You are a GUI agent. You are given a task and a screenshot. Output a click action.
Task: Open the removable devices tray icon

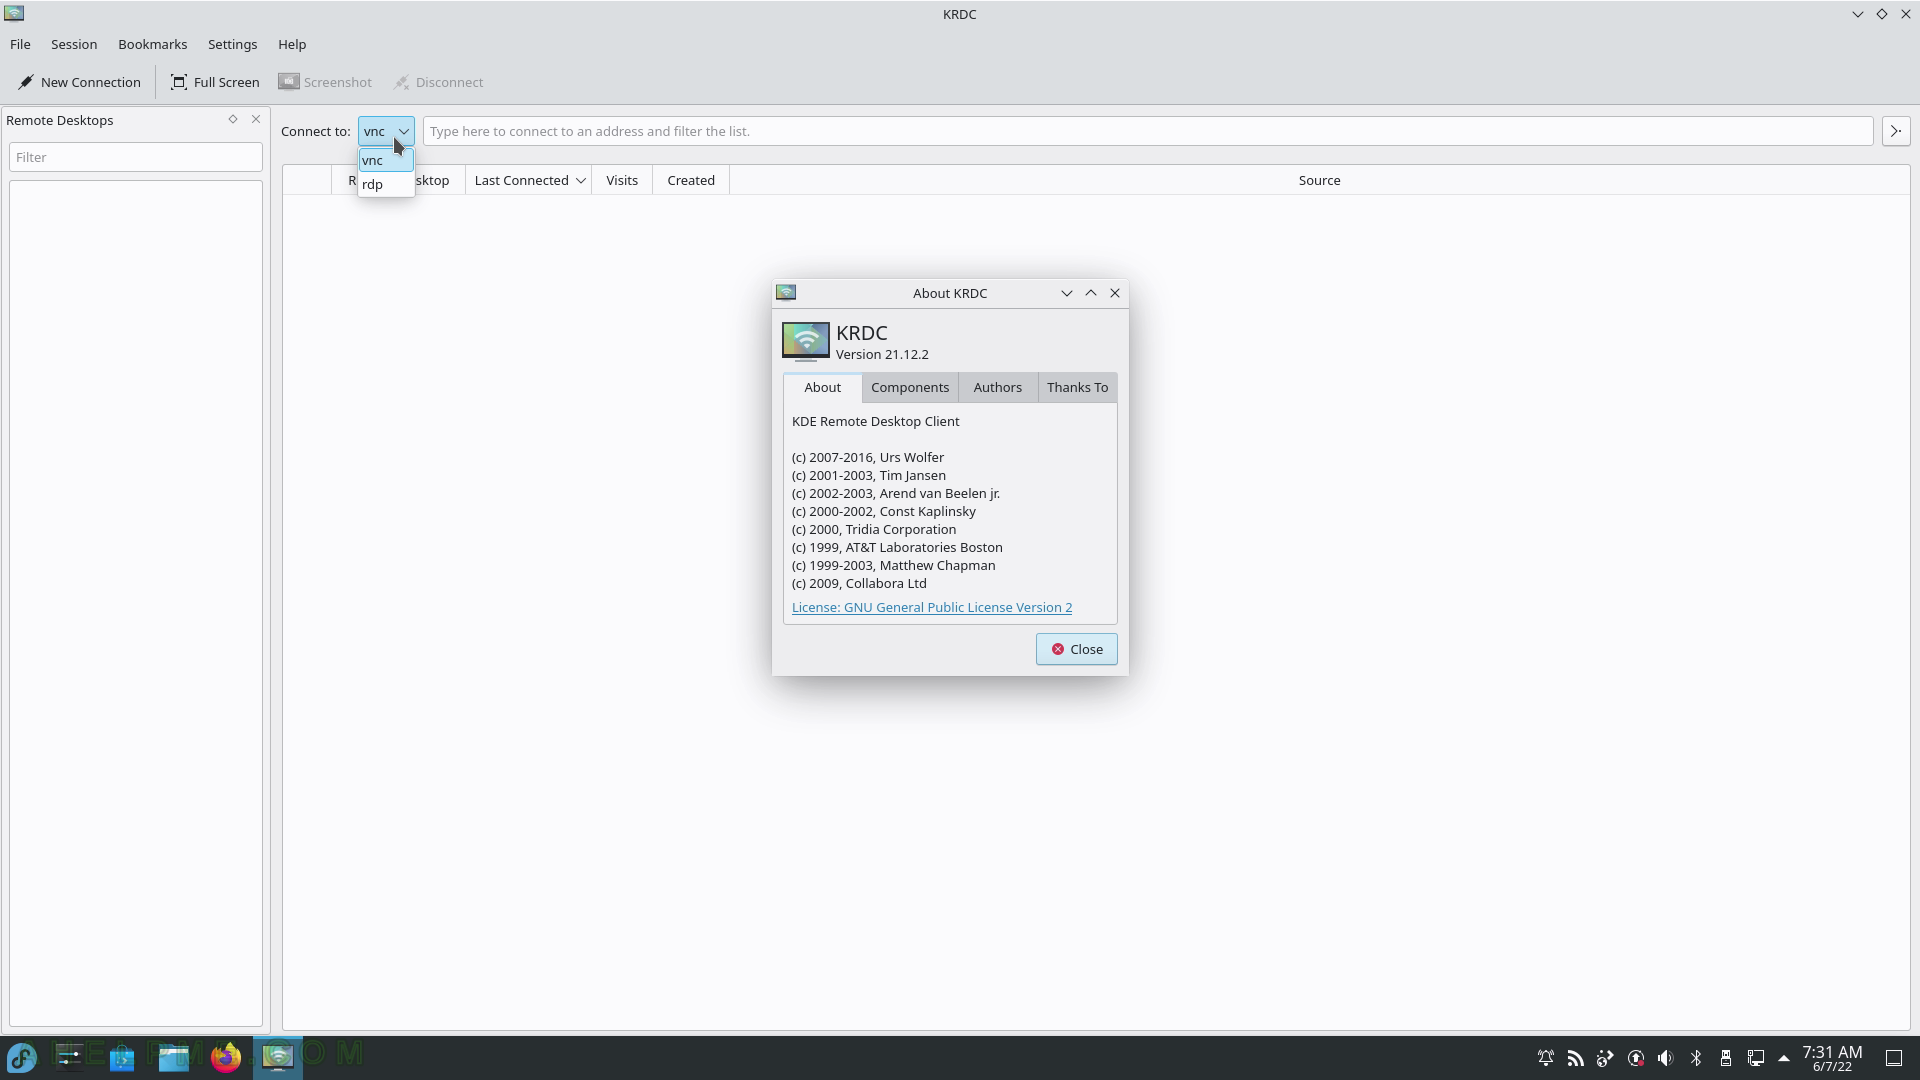tap(1726, 1058)
